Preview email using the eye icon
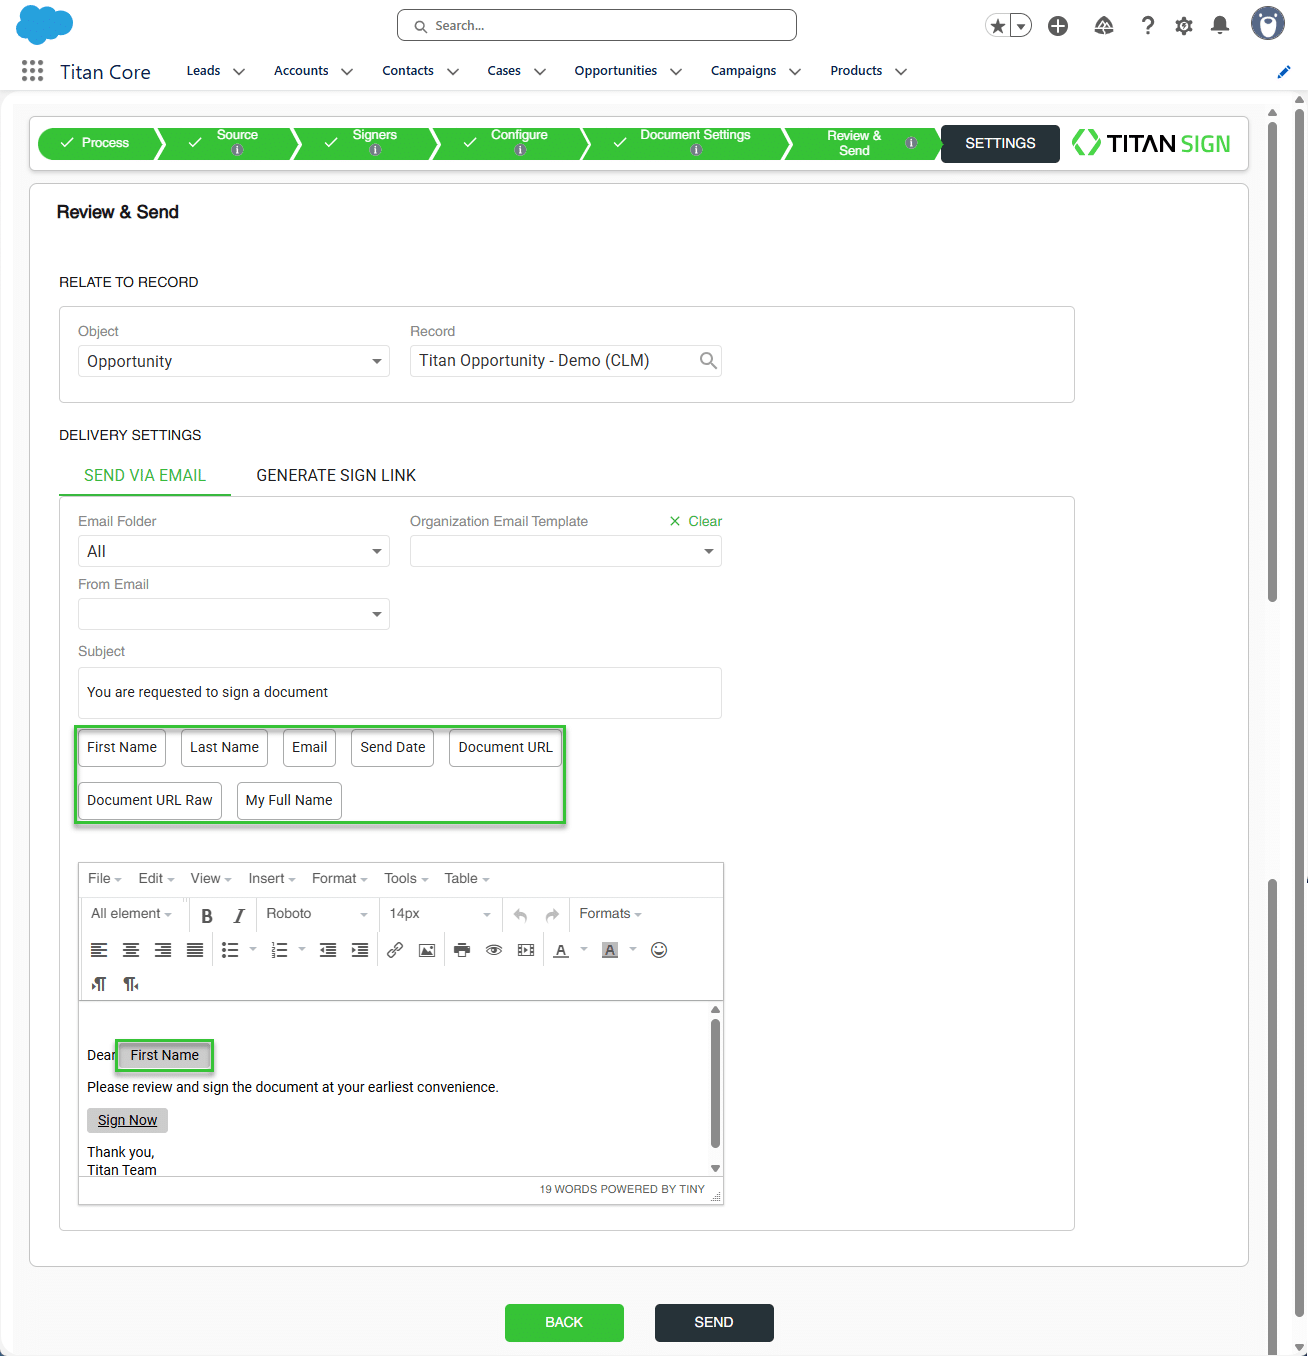 click(494, 950)
